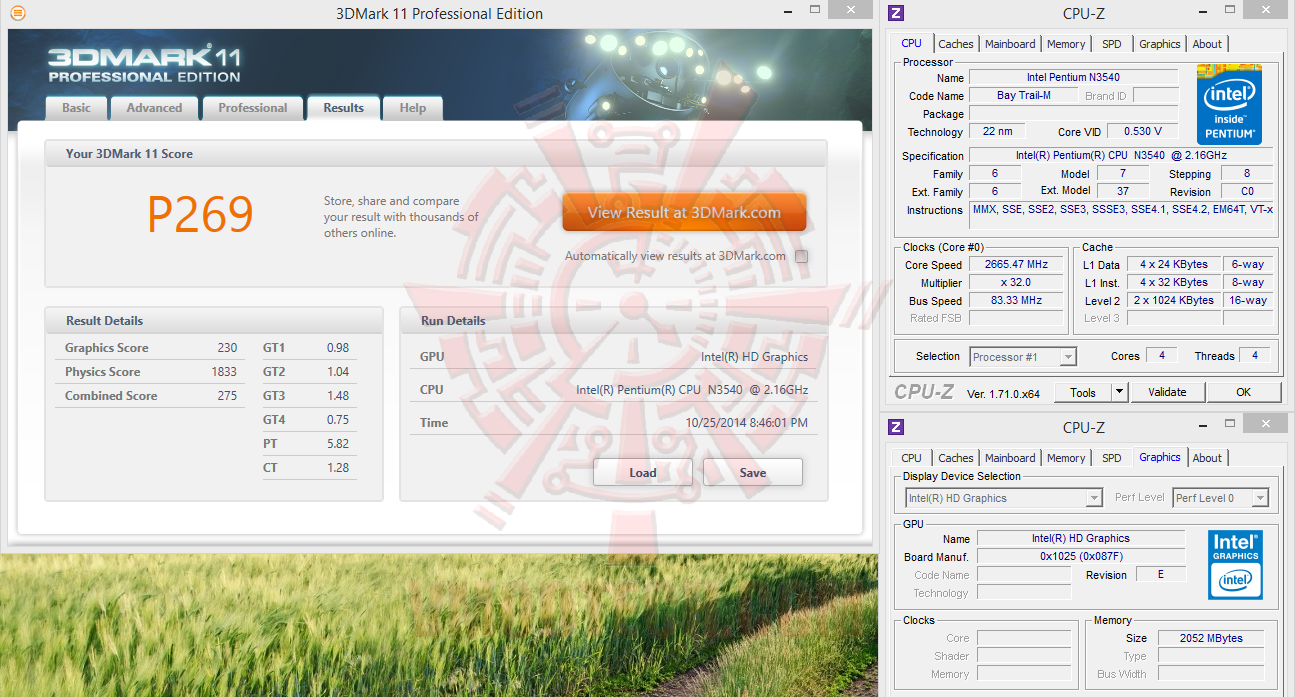Open About tab in lower CPU-Z window
Viewport: 1295px width, 697px height.
[1207, 458]
